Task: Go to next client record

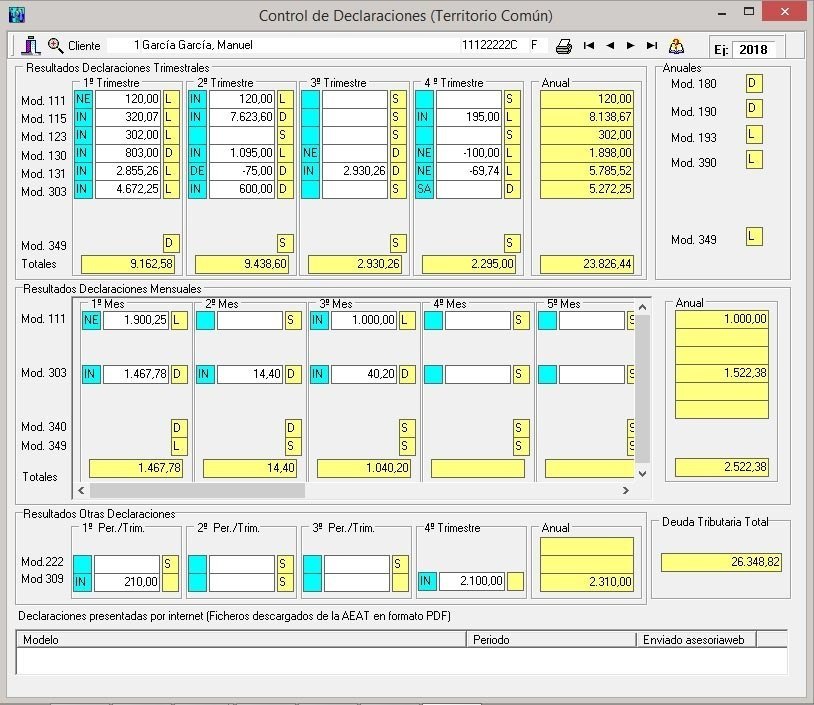Action: click(x=630, y=46)
